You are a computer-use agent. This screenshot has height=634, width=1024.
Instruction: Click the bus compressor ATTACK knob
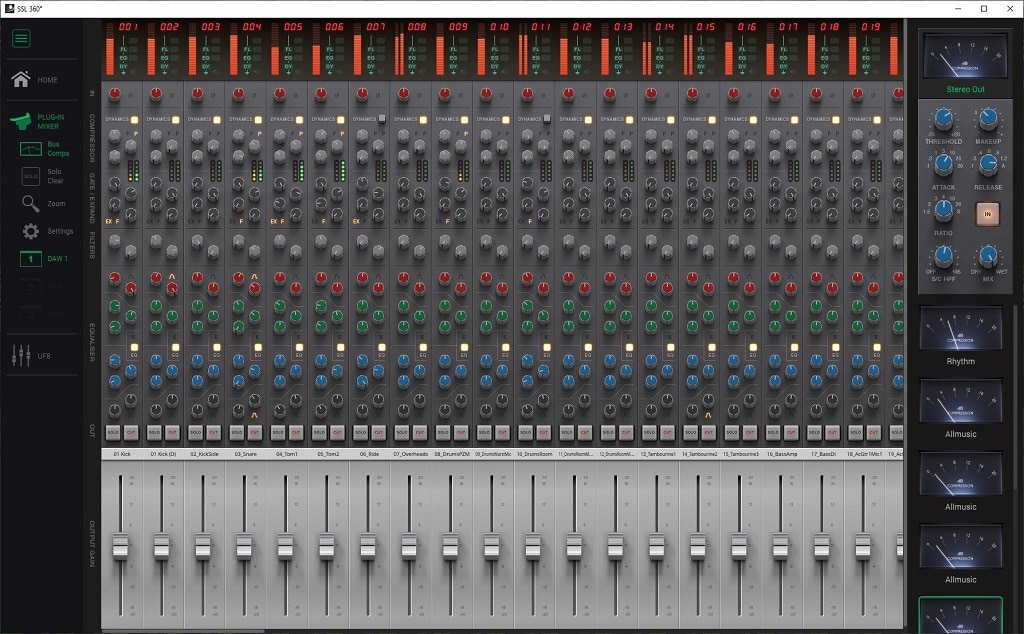tap(943, 165)
